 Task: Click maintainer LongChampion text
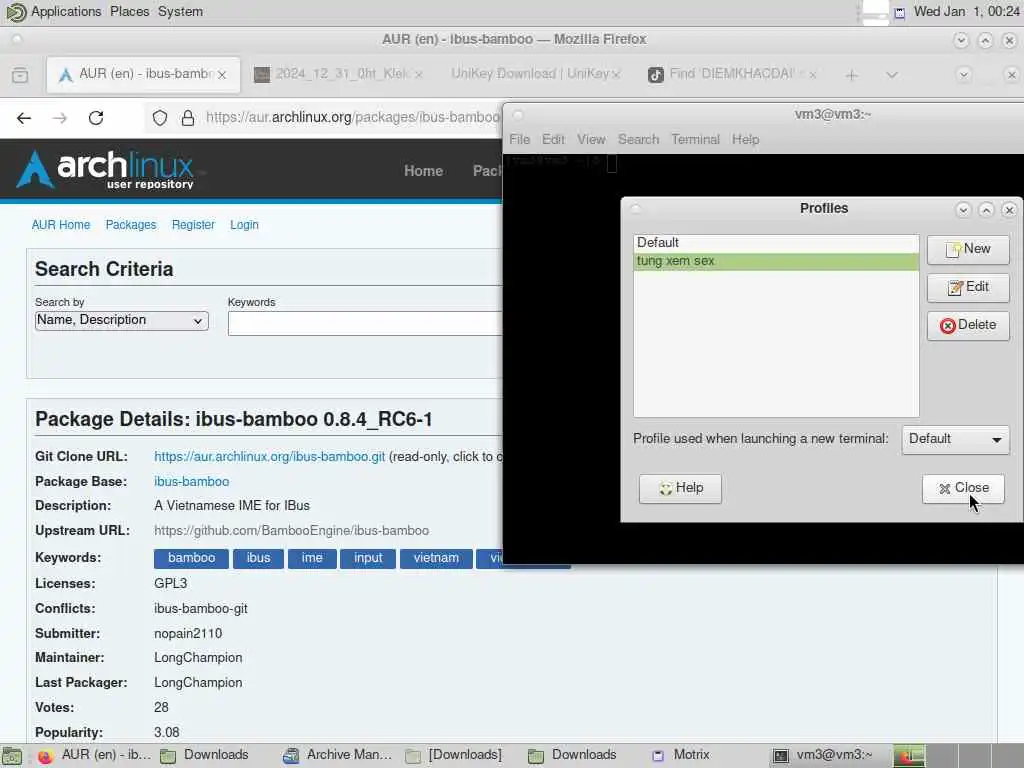point(198,658)
